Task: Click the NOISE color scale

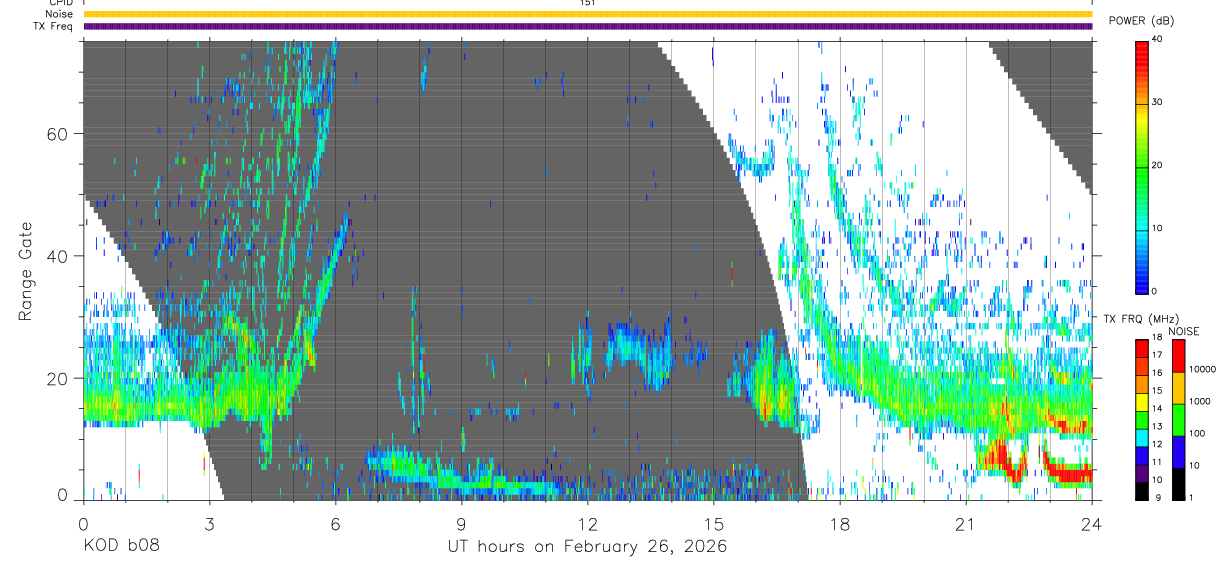Action: pyautogui.click(x=1178, y=420)
